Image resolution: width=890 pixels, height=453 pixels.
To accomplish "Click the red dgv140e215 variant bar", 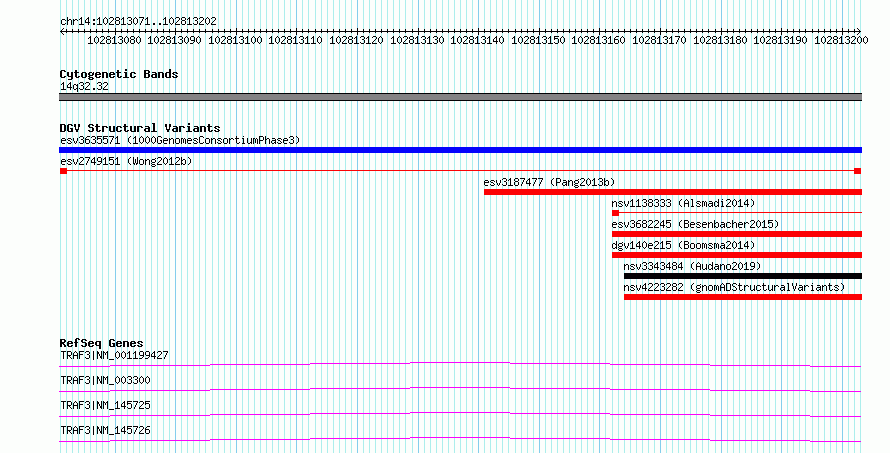I will click(x=737, y=255).
